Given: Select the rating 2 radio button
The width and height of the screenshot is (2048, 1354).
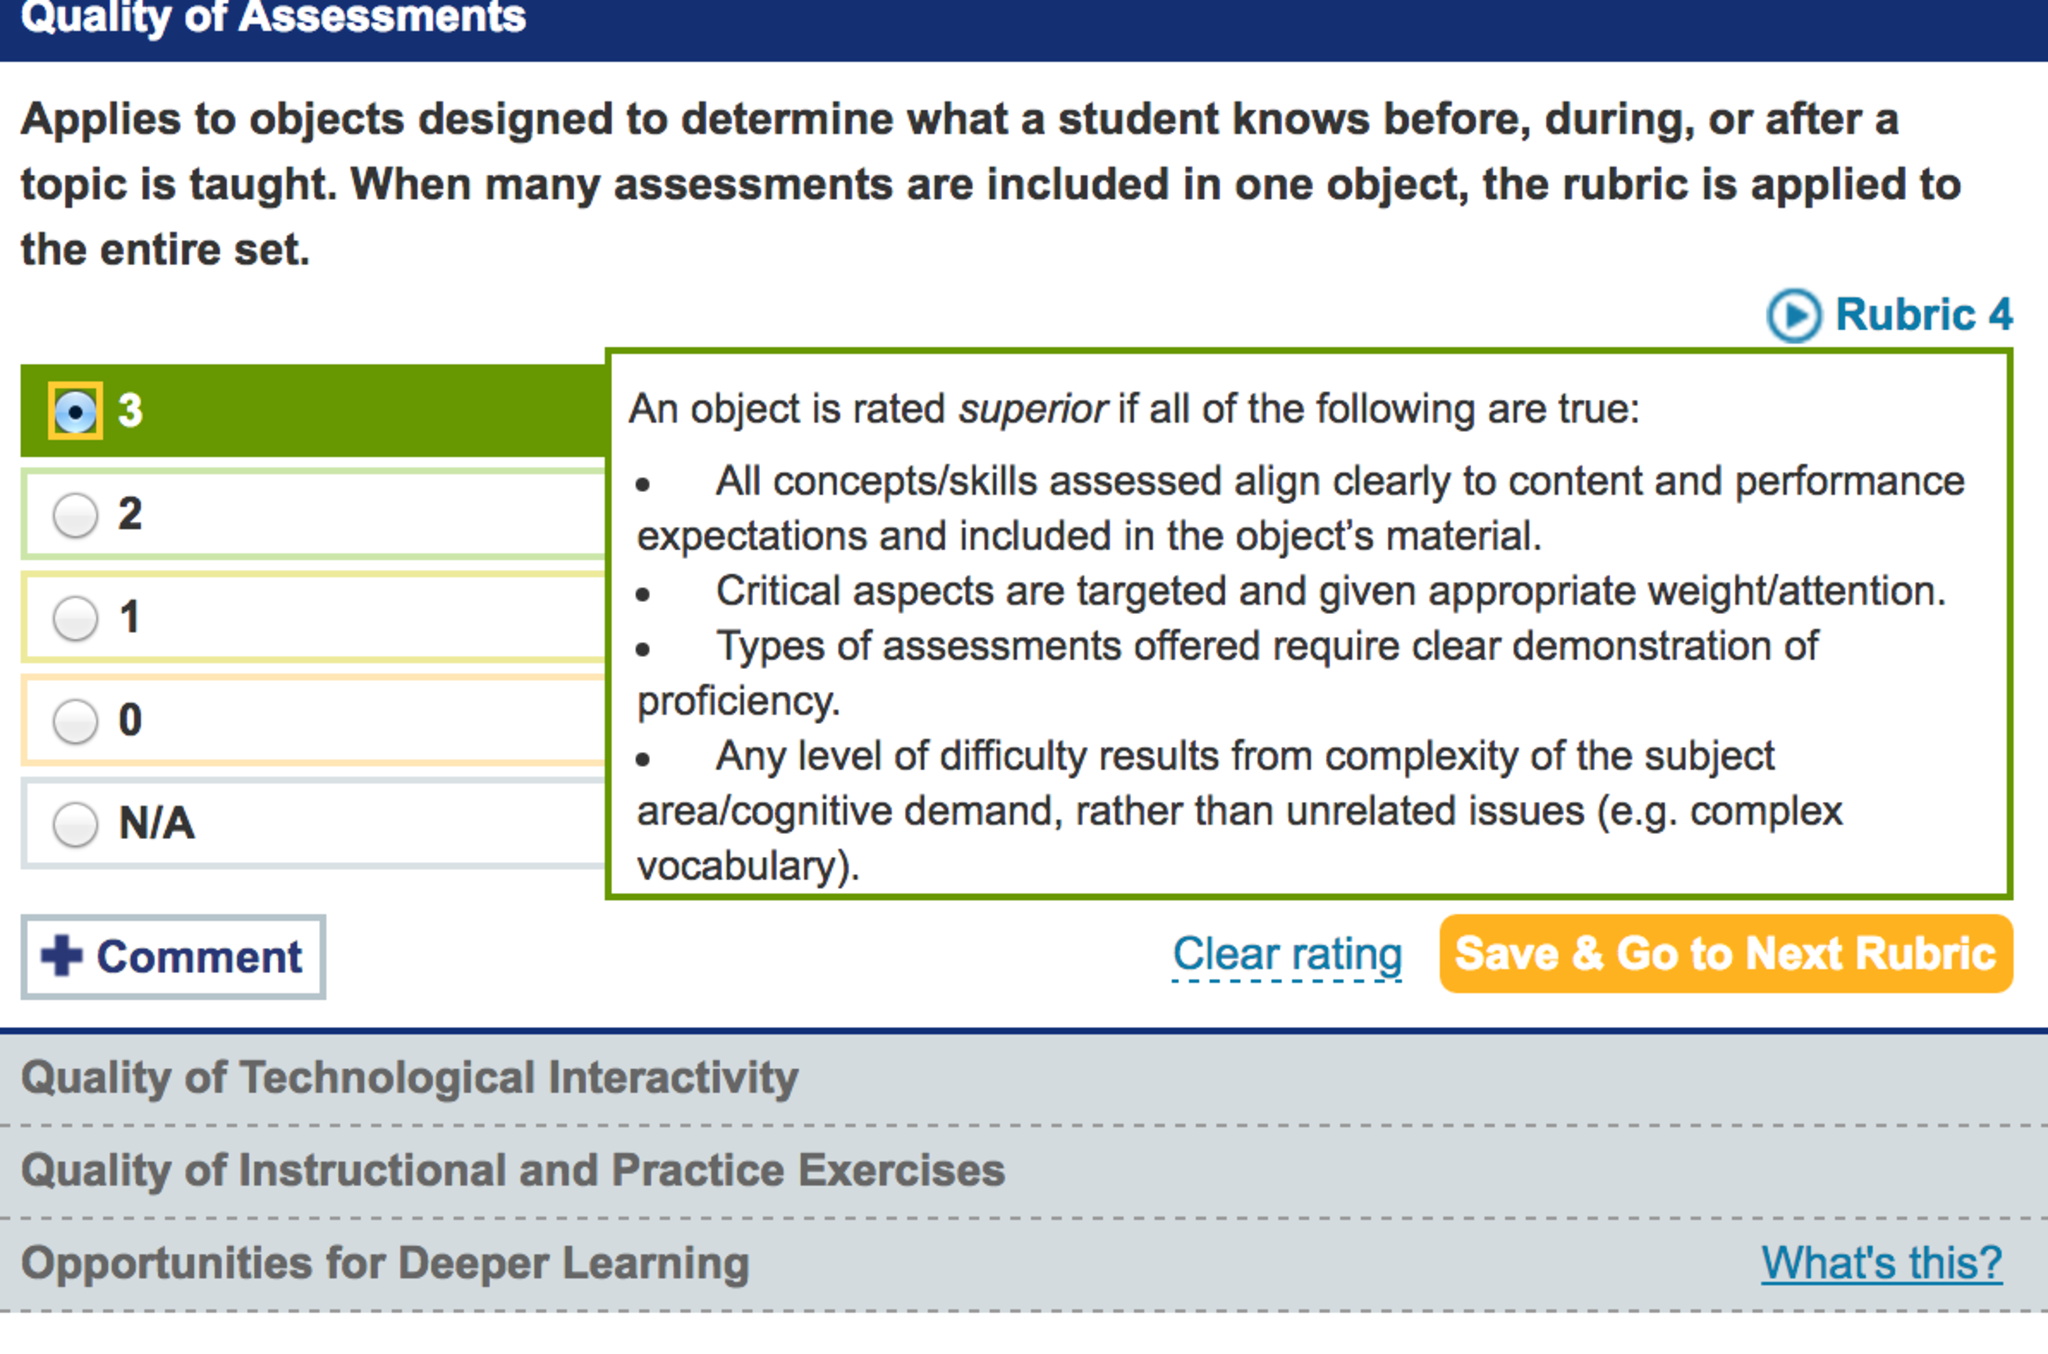Looking at the screenshot, I should tap(75, 515).
